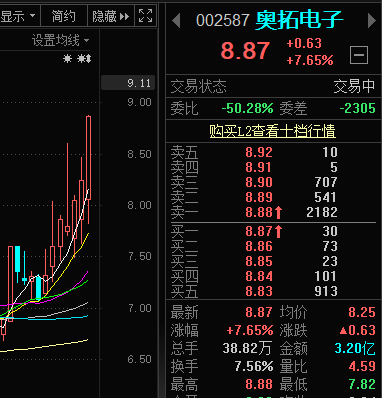382x398 pixels.
Task: Click the first star-shaped chart icon
Action: click(67, 59)
